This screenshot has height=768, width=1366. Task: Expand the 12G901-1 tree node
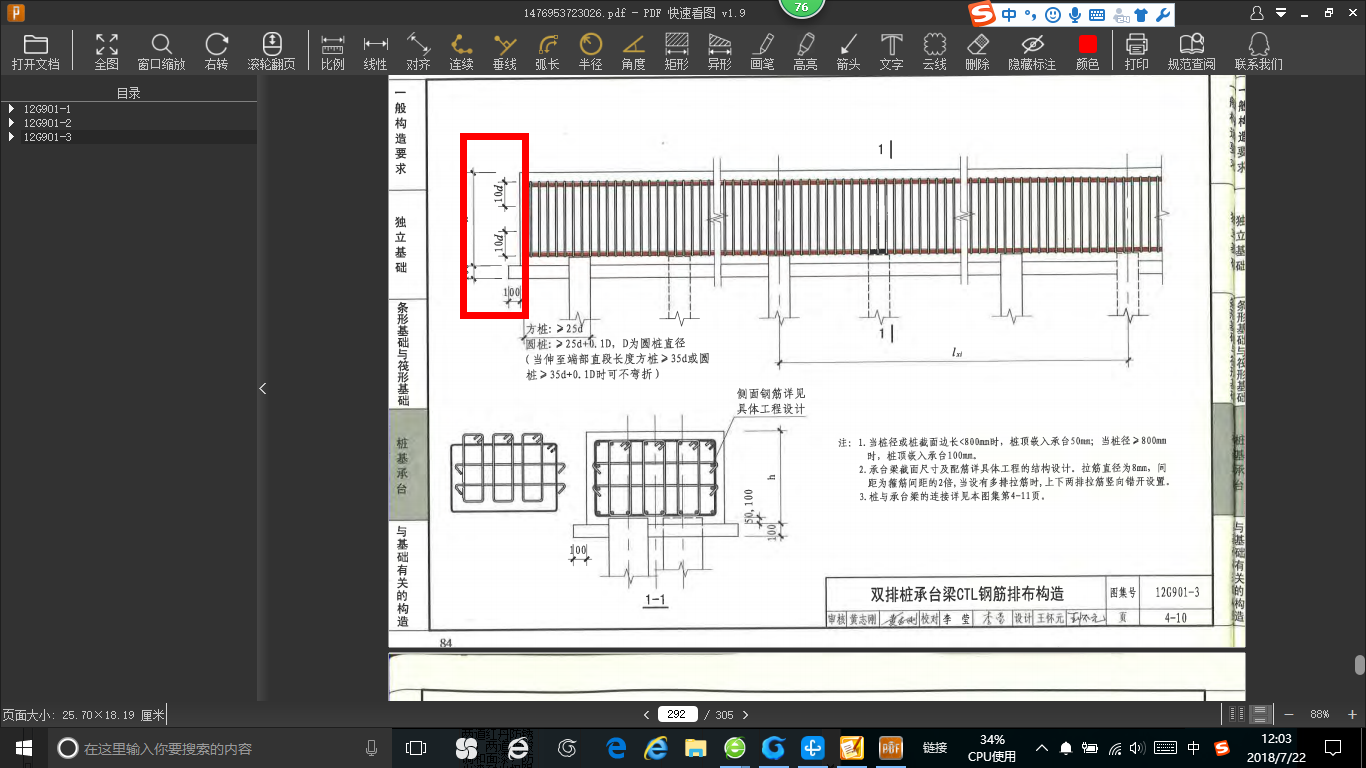pyautogui.click(x=11, y=108)
